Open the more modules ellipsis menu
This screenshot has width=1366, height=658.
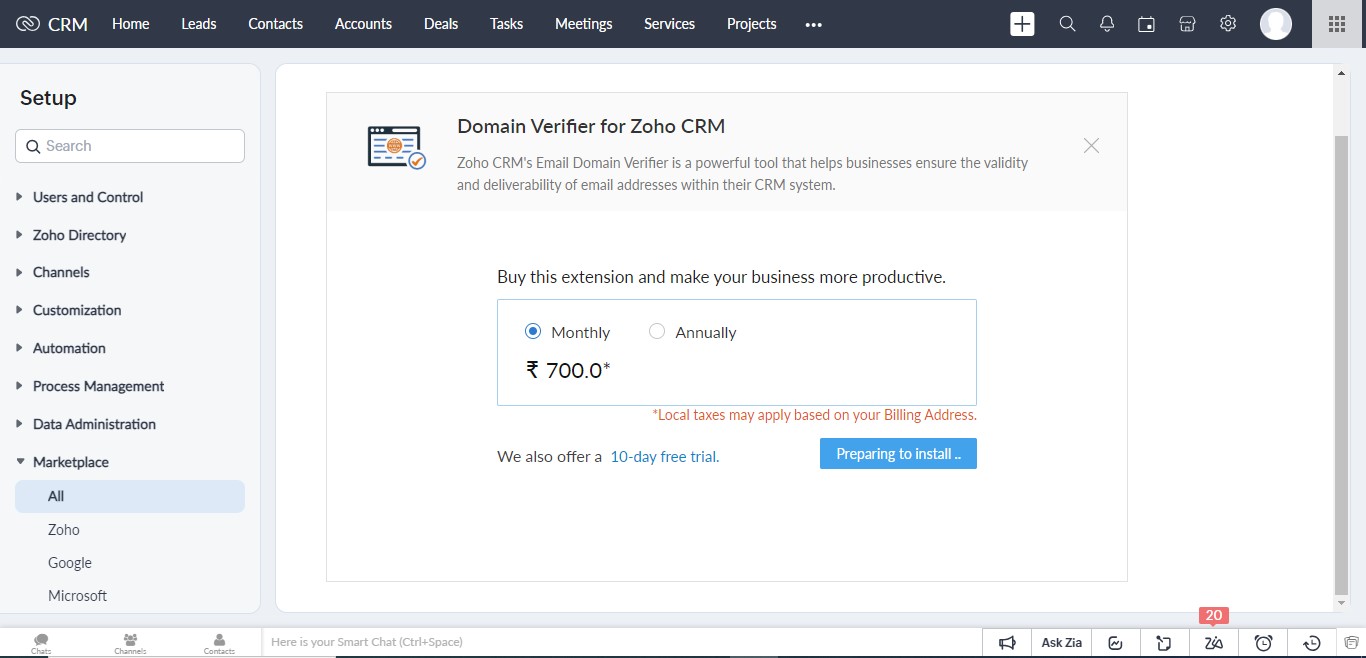[x=813, y=24]
